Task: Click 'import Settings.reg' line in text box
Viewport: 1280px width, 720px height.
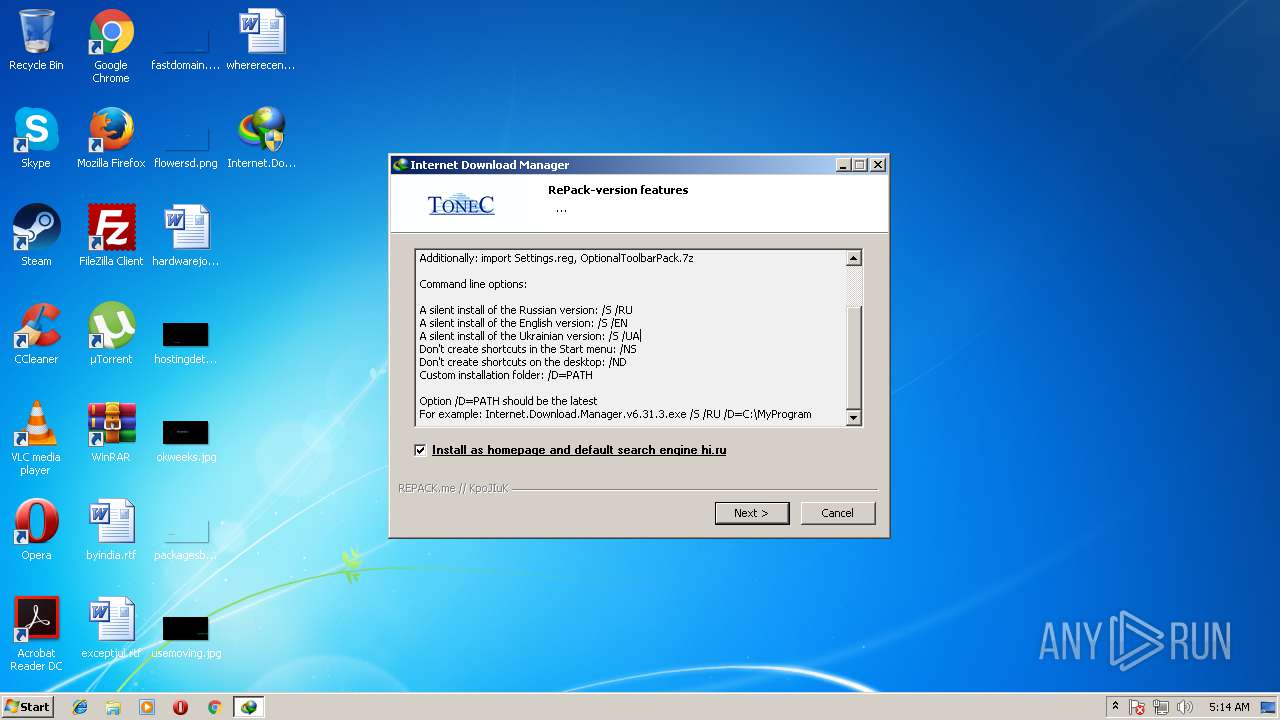Action: click(x=556, y=258)
